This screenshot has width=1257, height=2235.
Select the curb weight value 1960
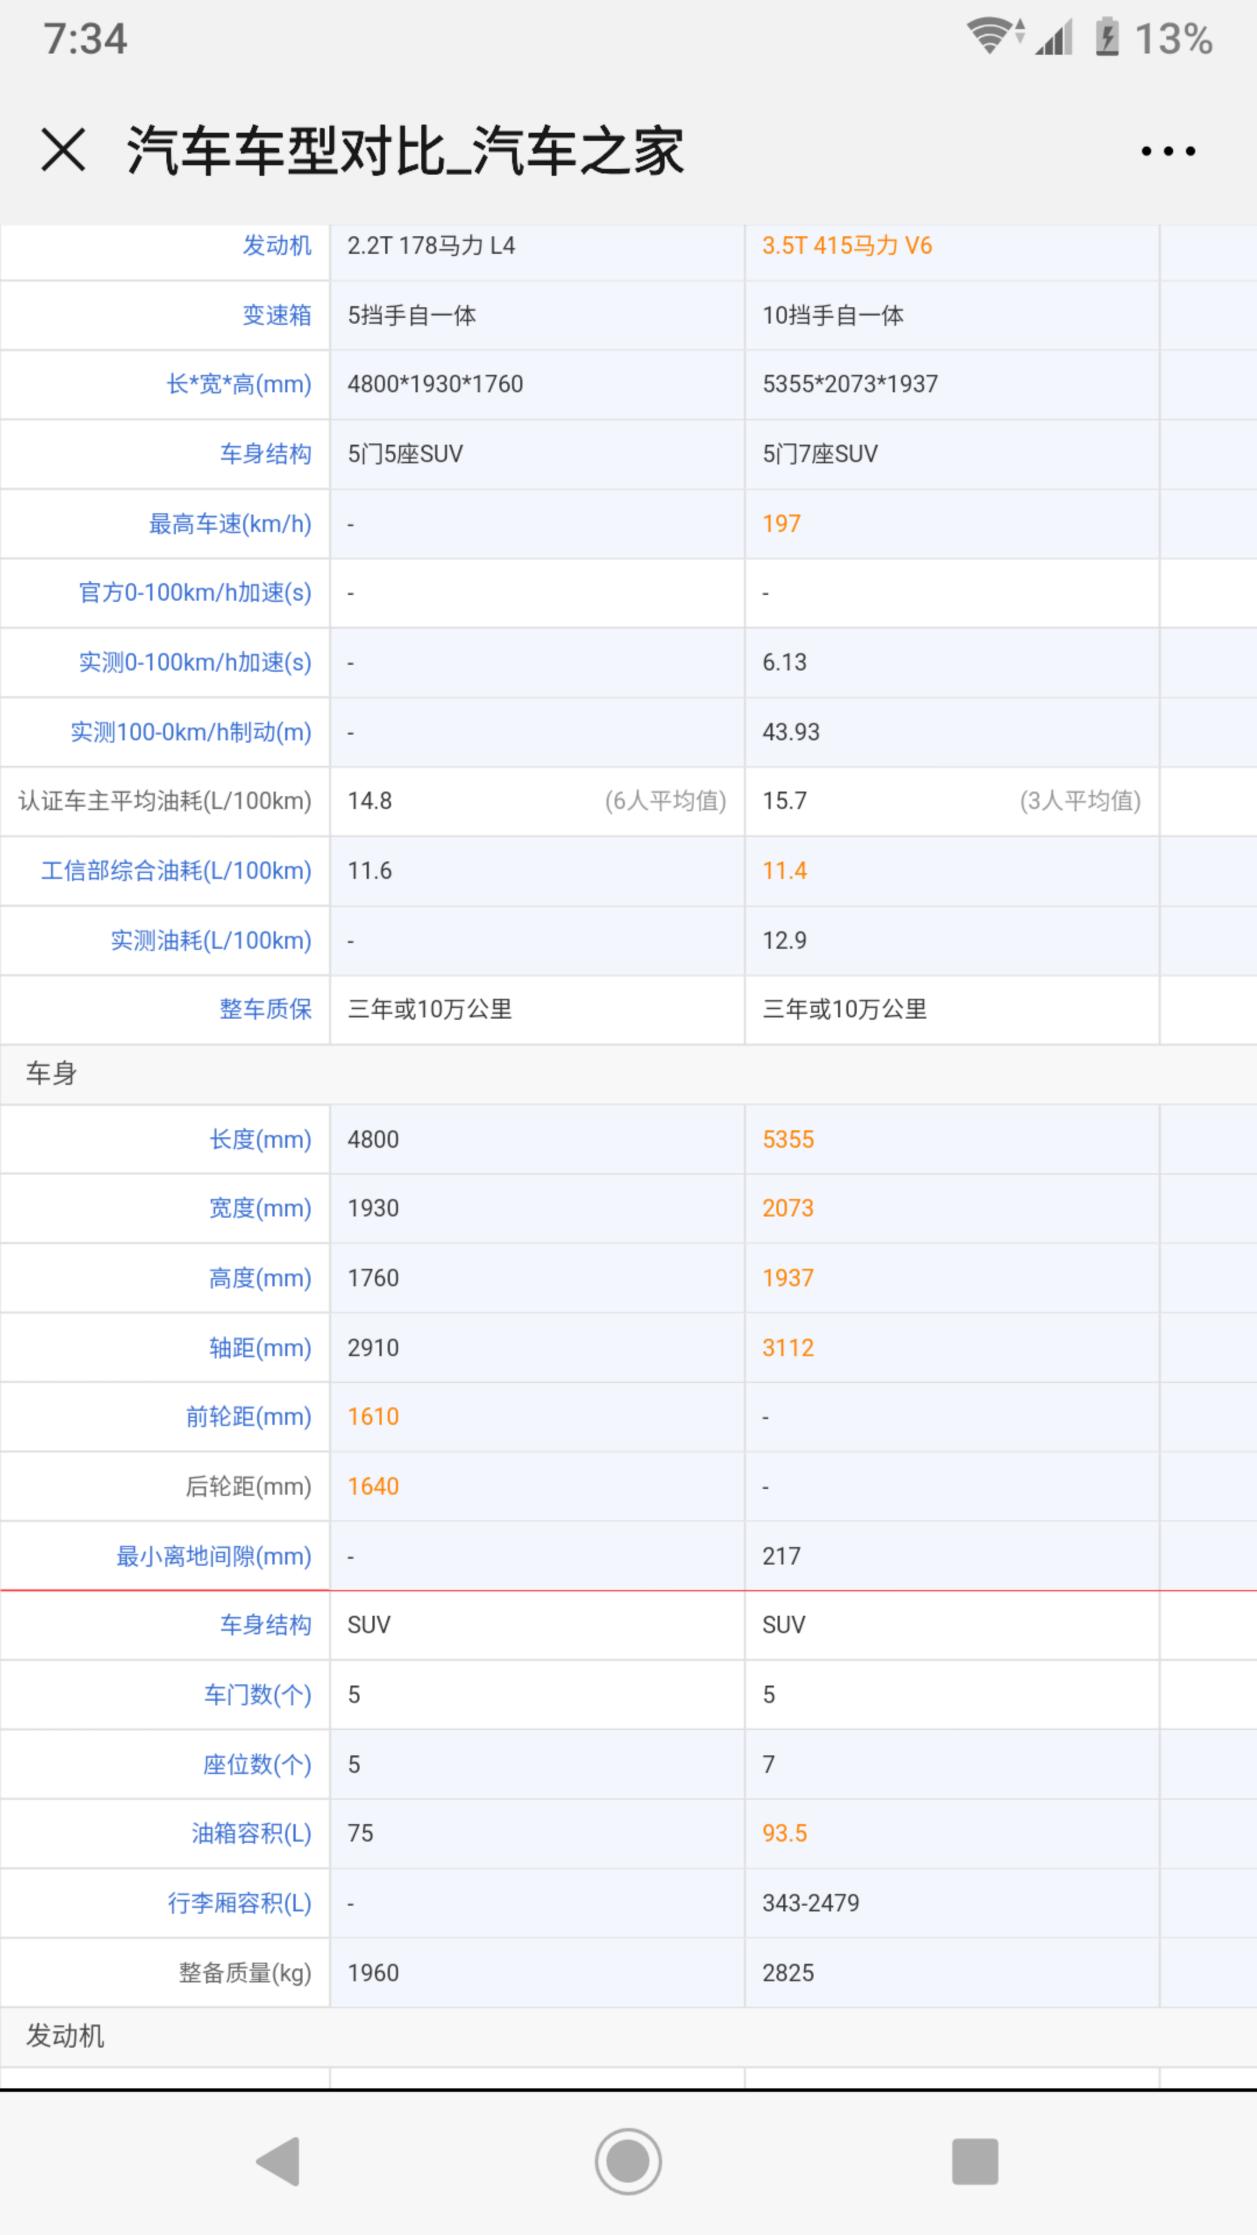pos(373,1973)
